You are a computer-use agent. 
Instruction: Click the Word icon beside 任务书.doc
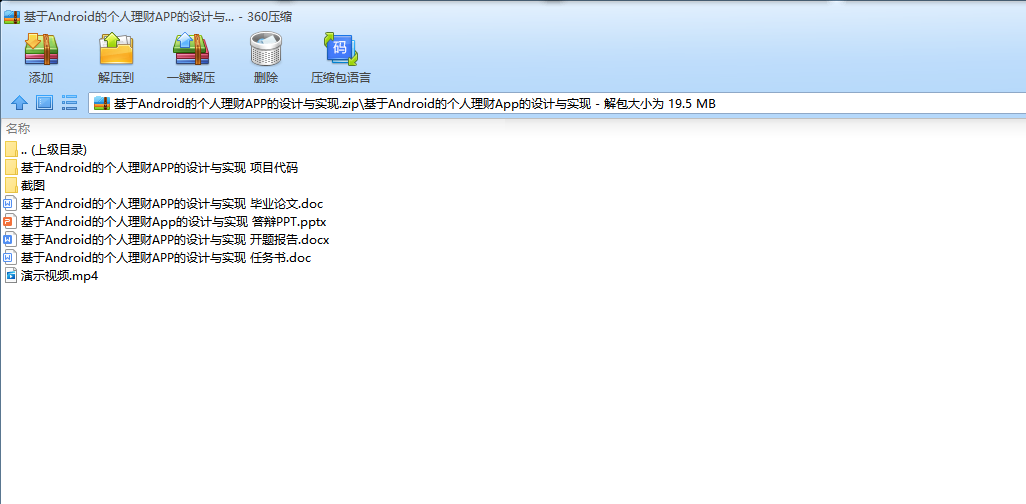[x=10, y=258]
